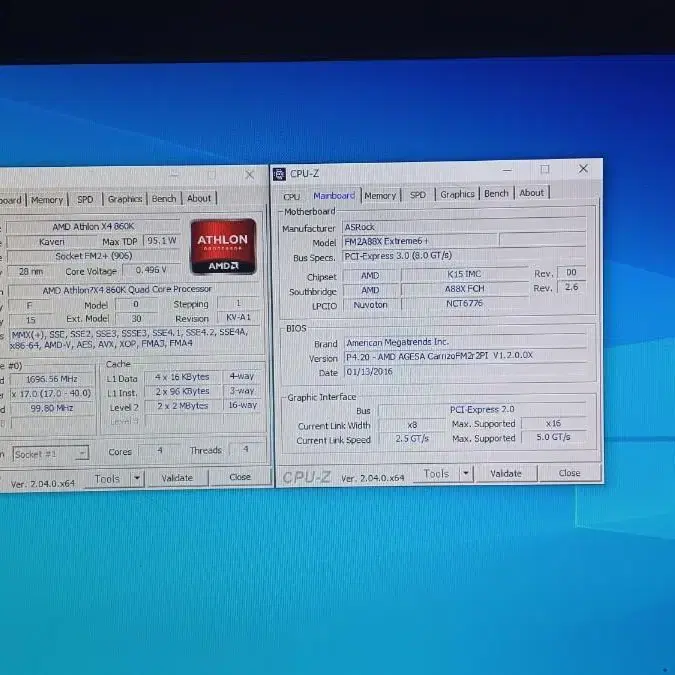
Task: Click the 4 x 16 KBytes L1 Data value
Action: click(x=182, y=377)
